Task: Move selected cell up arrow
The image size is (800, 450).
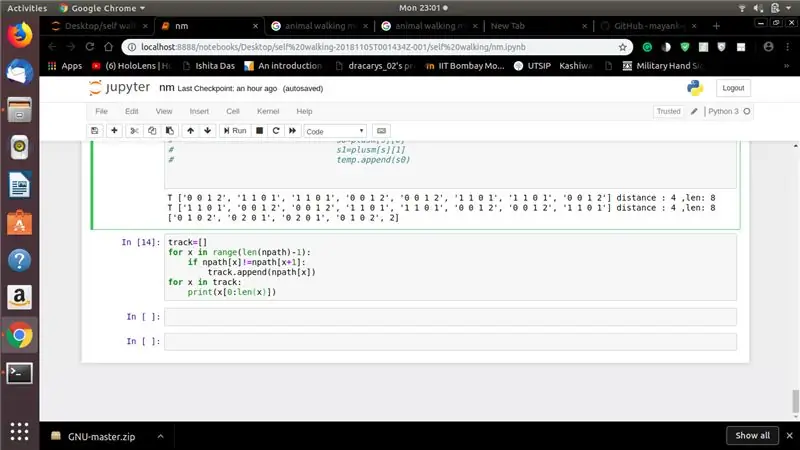Action: coord(190,131)
